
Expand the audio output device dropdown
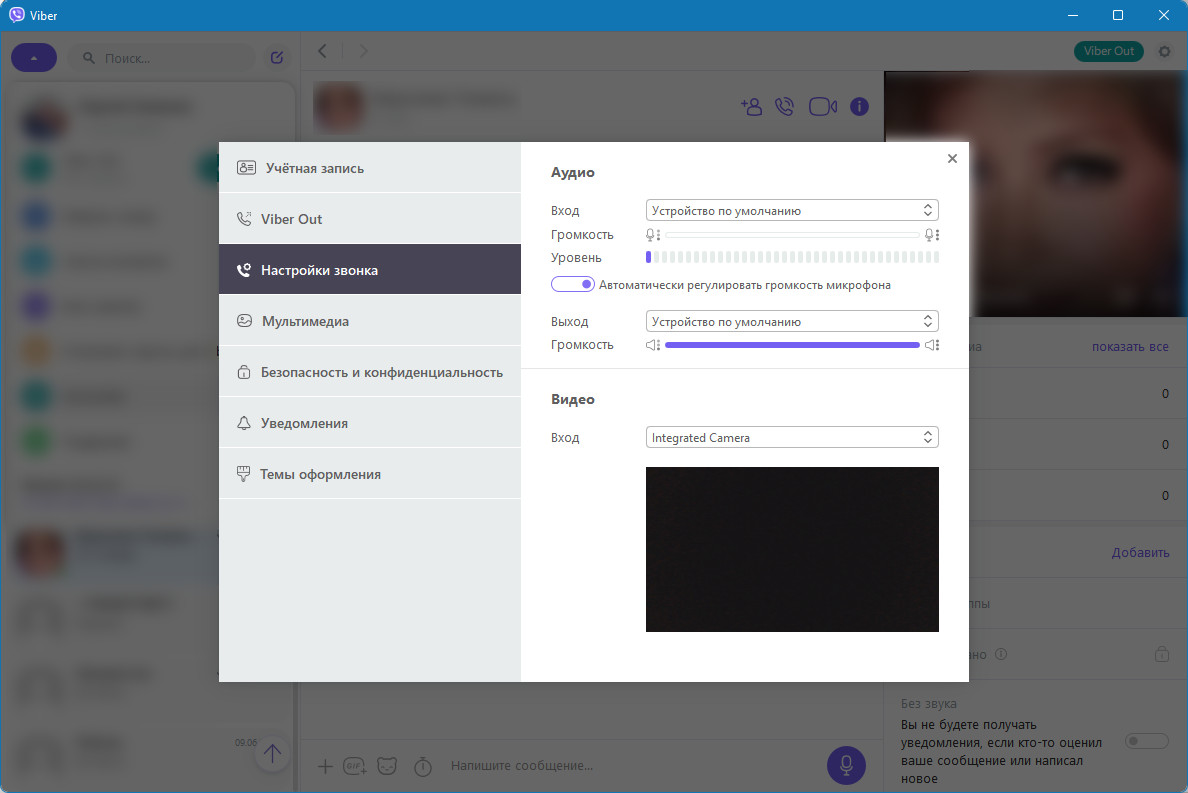pos(791,322)
